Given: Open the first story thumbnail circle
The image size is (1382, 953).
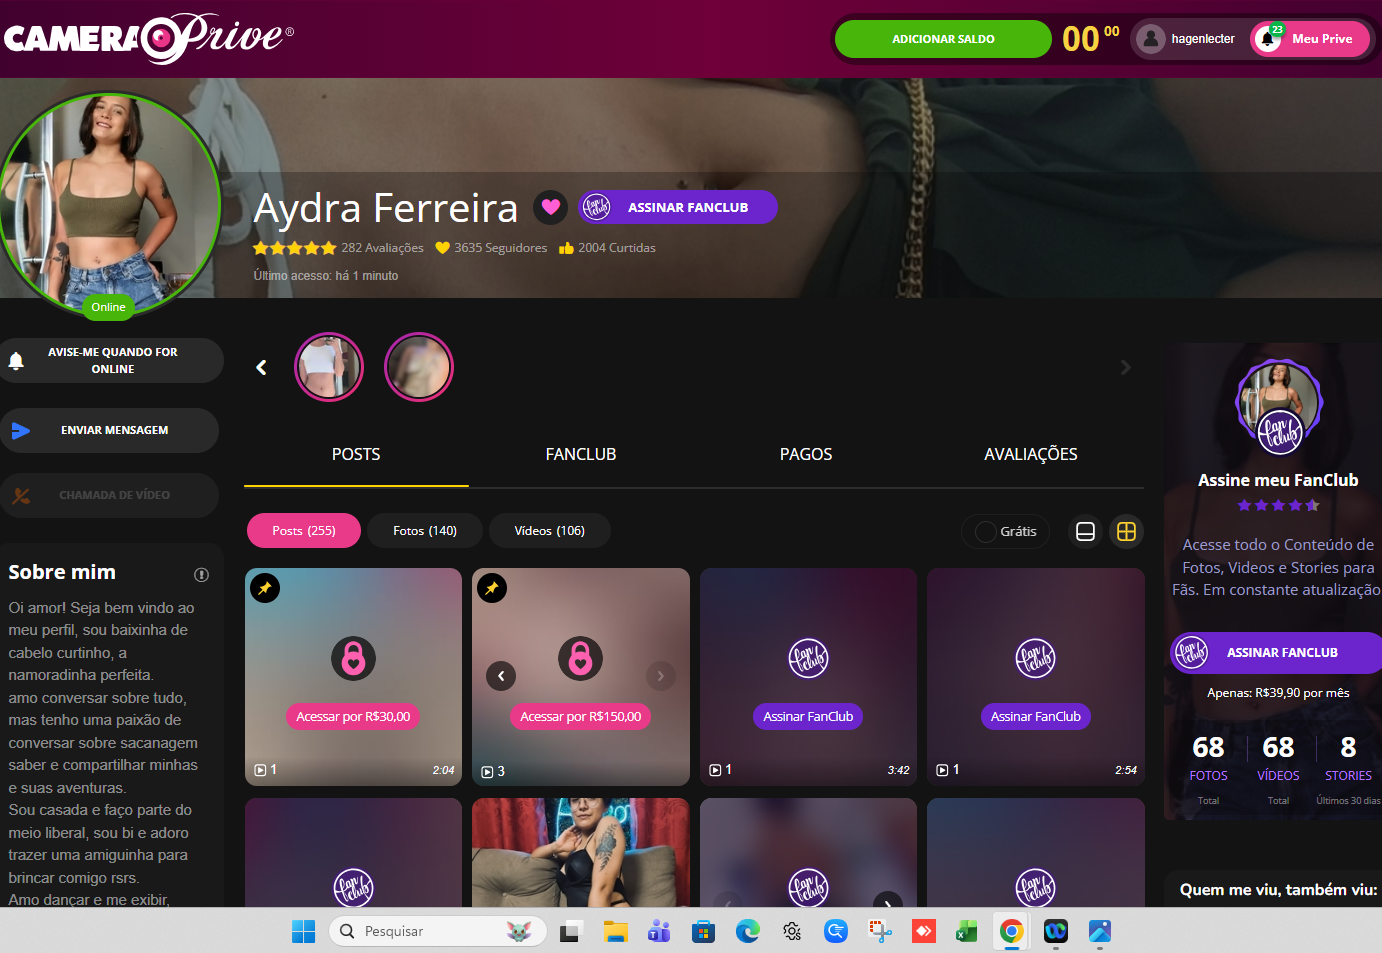Looking at the screenshot, I should click(329, 367).
